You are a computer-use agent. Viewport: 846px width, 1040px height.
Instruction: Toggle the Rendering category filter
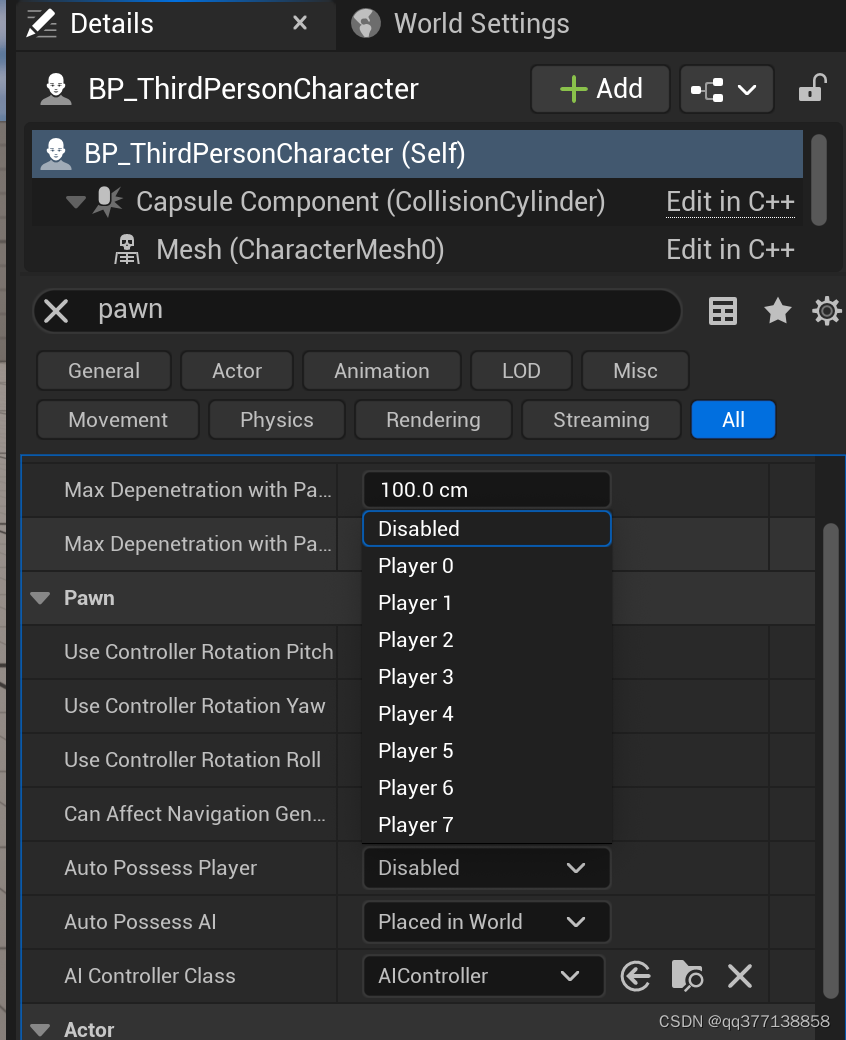click(x=434, y=420)
